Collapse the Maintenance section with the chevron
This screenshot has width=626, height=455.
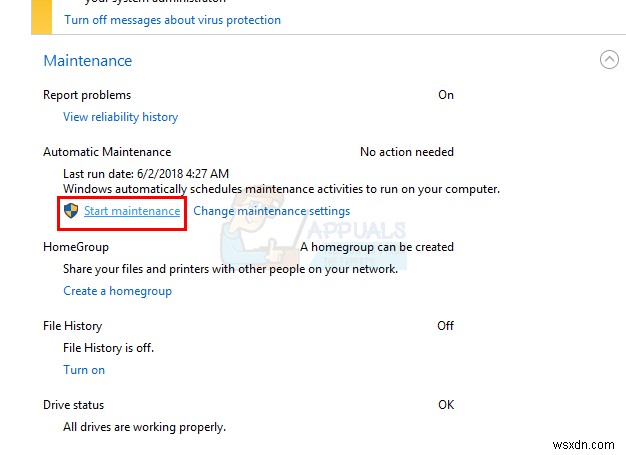(x=608, y=60)
